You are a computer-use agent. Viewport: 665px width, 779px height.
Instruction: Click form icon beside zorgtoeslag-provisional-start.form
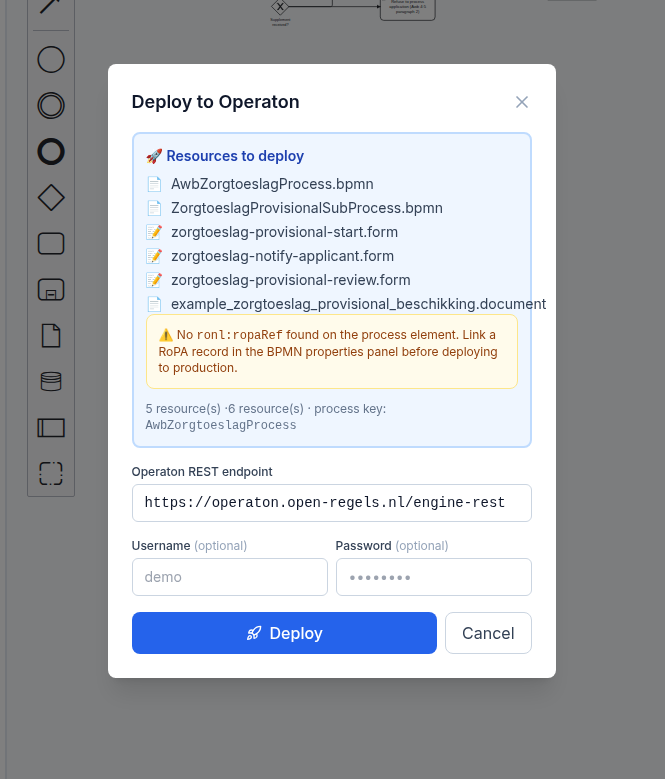[154, 232]
